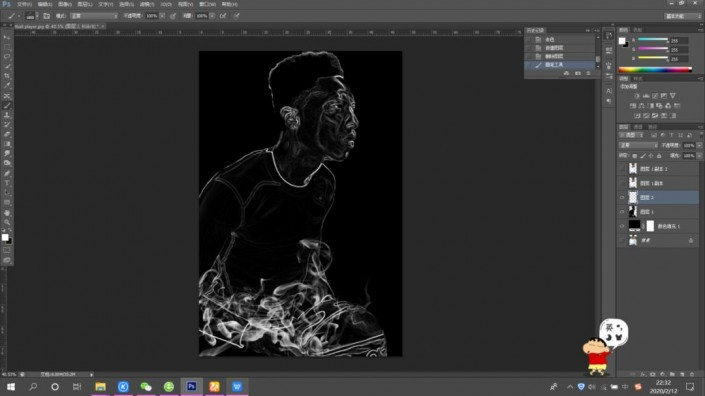Viewport: 705px width, 396px height.
Task: Add a Levels adjustment
Action: point(646,96)
